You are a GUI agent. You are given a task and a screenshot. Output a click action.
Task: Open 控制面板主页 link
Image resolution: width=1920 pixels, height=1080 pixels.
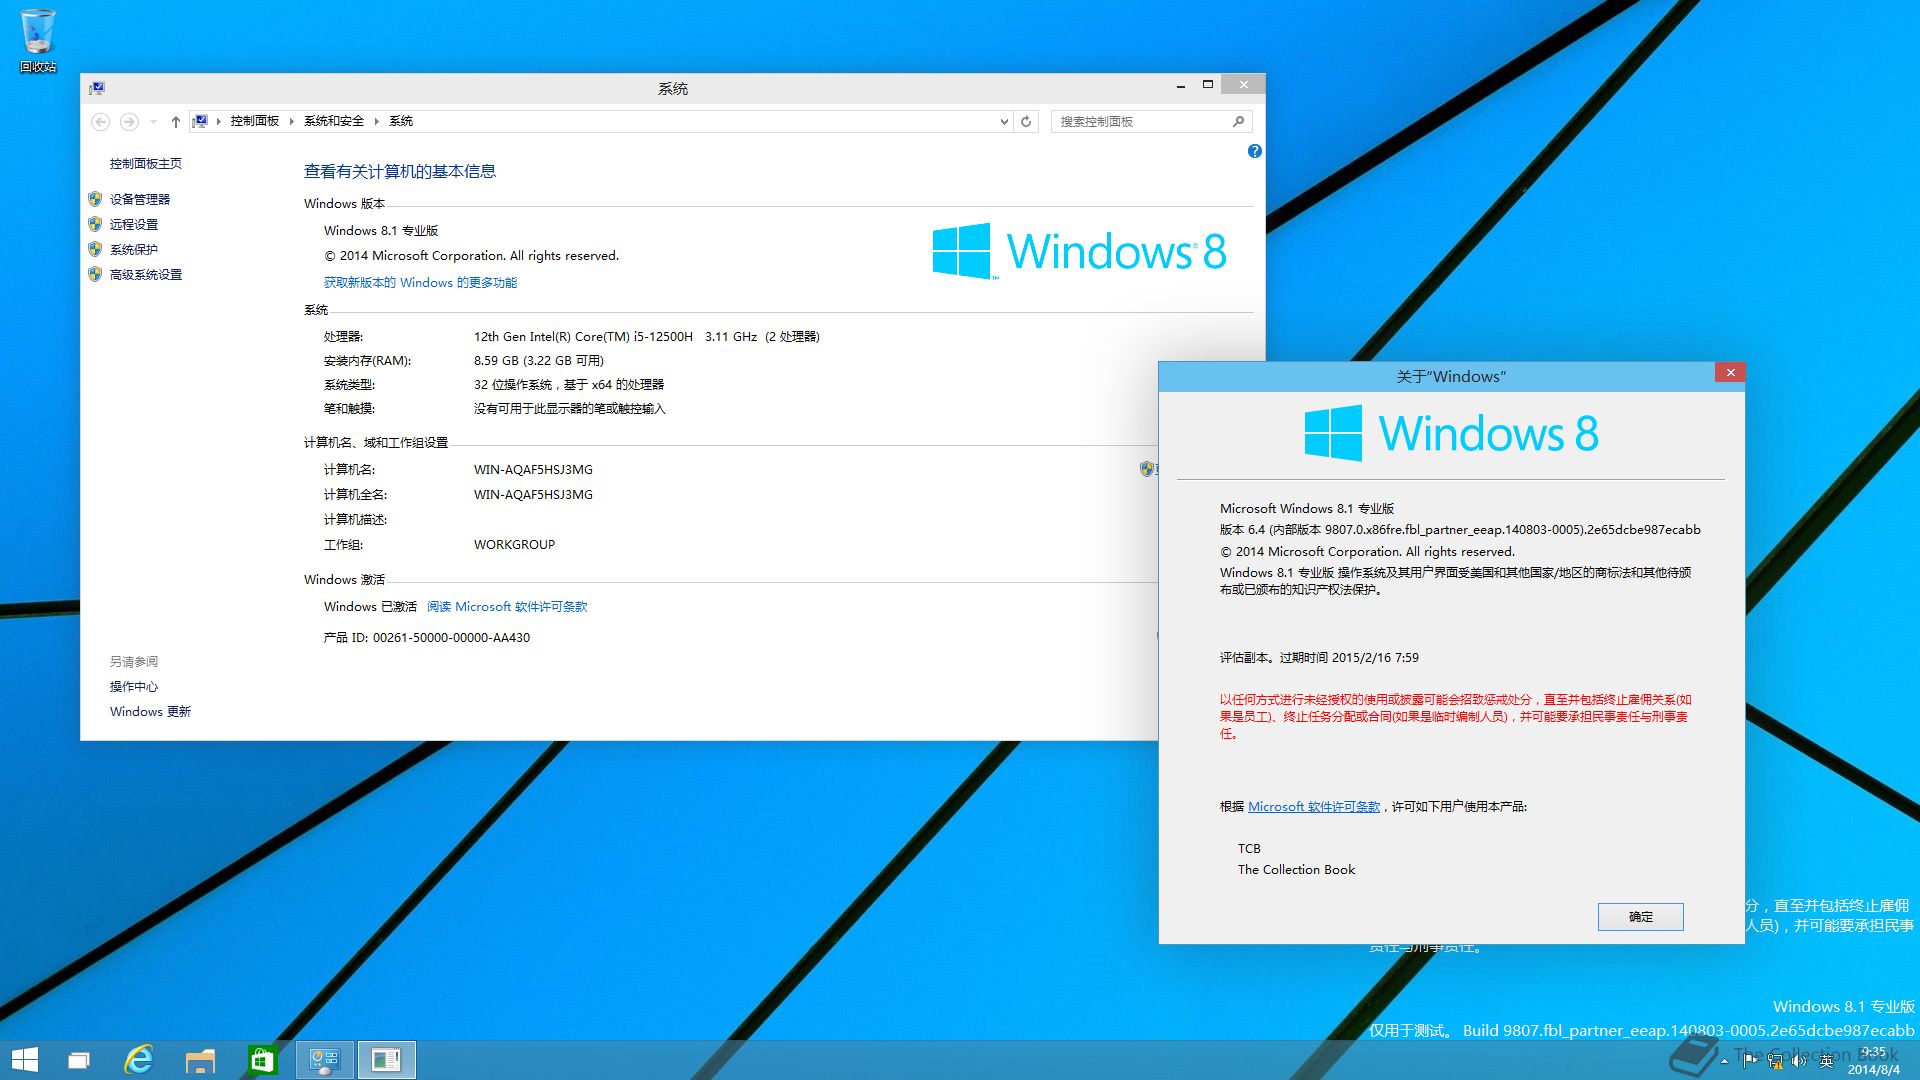(x=146, y=163)
